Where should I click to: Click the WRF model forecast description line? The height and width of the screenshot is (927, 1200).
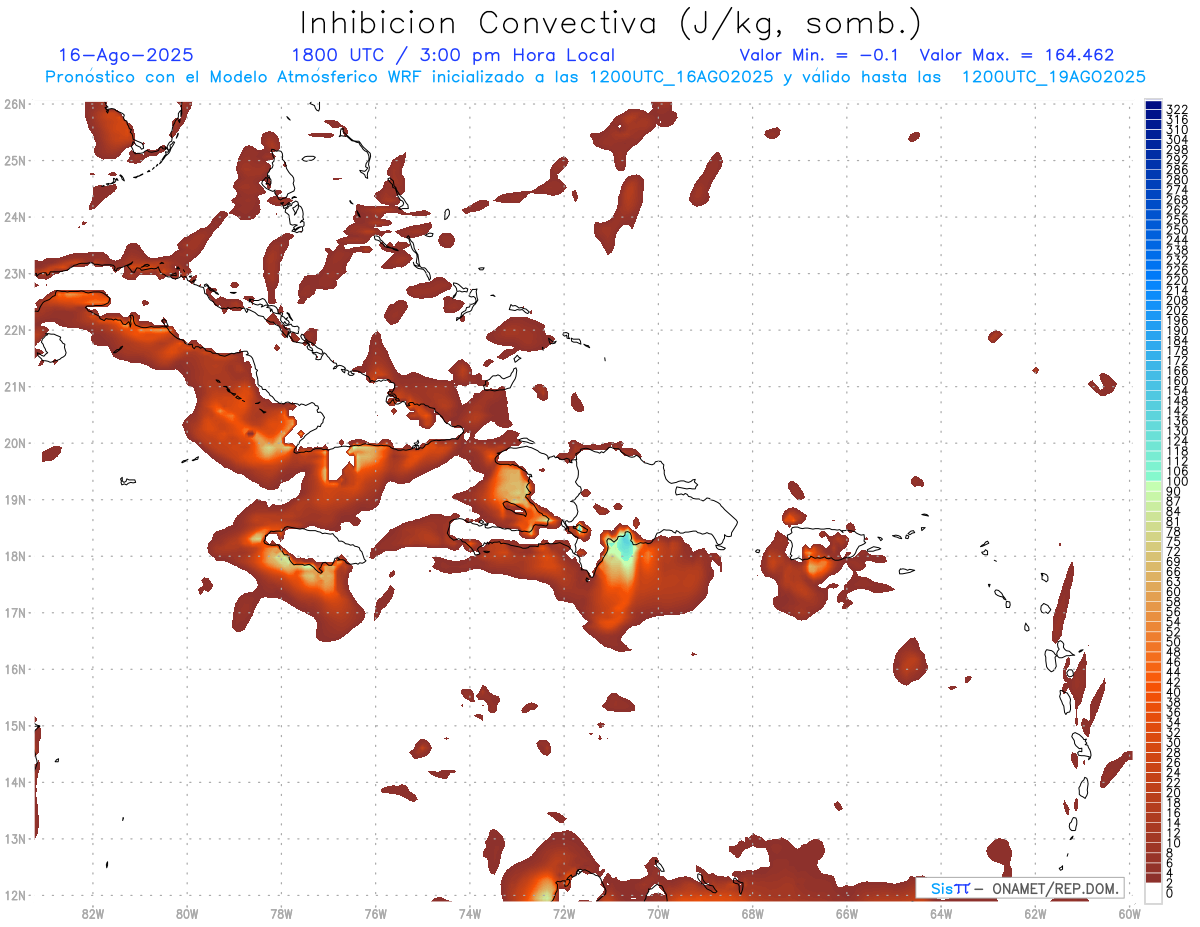click(595, 77)
